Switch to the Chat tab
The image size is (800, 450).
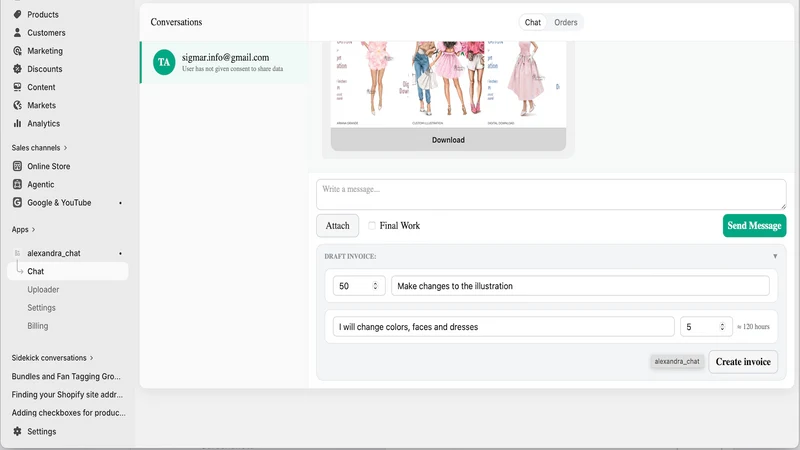click(532, 22)
